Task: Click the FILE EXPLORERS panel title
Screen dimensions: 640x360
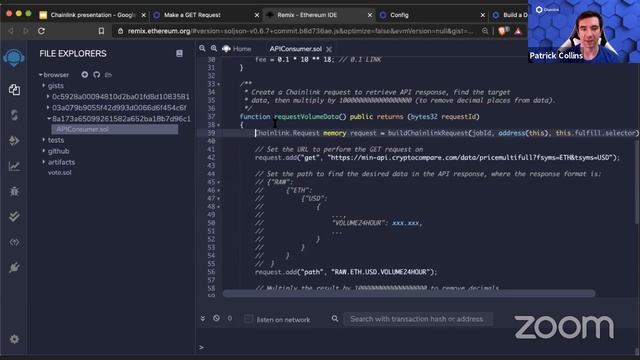Action: [73, 53]
